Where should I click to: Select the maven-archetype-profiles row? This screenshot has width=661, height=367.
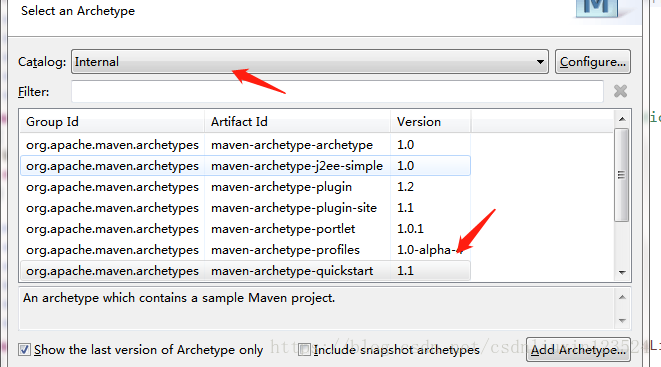tap(245, 250)
